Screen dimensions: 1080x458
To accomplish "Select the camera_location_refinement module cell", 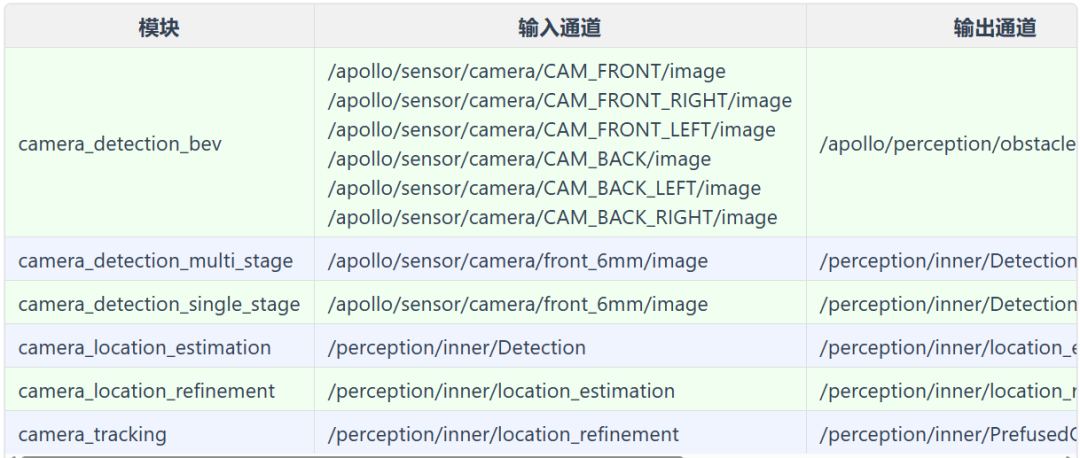I will click(146, 390).
